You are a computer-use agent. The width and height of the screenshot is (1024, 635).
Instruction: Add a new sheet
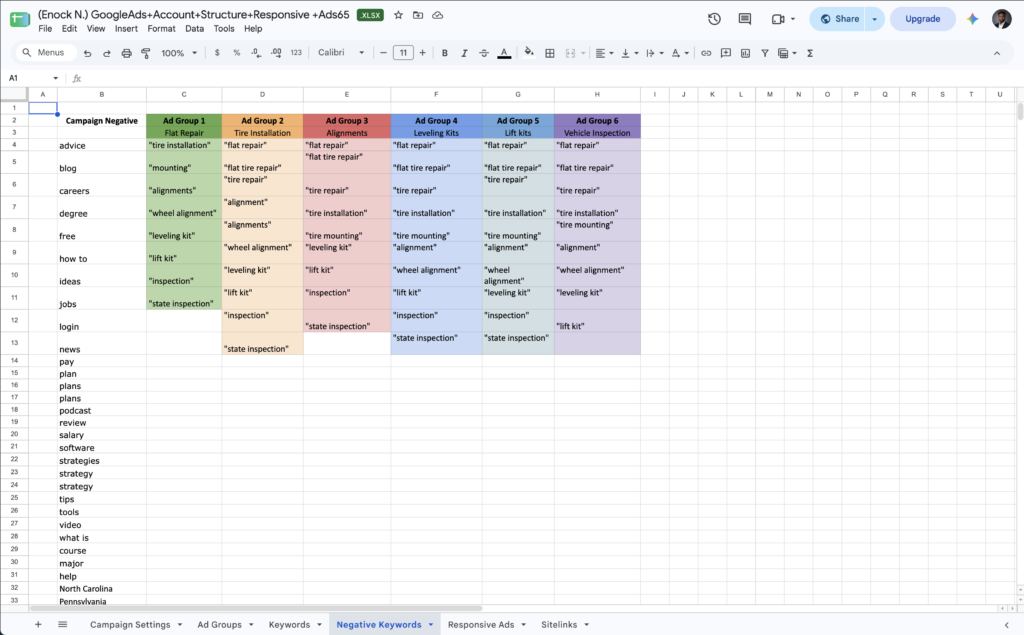pyautogui.click(x=38, y=625)
